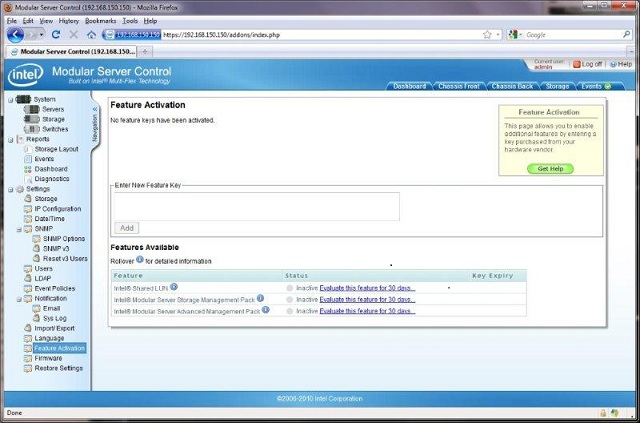Click the Firmware folder icon in navigation
Viewport: 640px width, 423px height.
click(x=28, y=358)
